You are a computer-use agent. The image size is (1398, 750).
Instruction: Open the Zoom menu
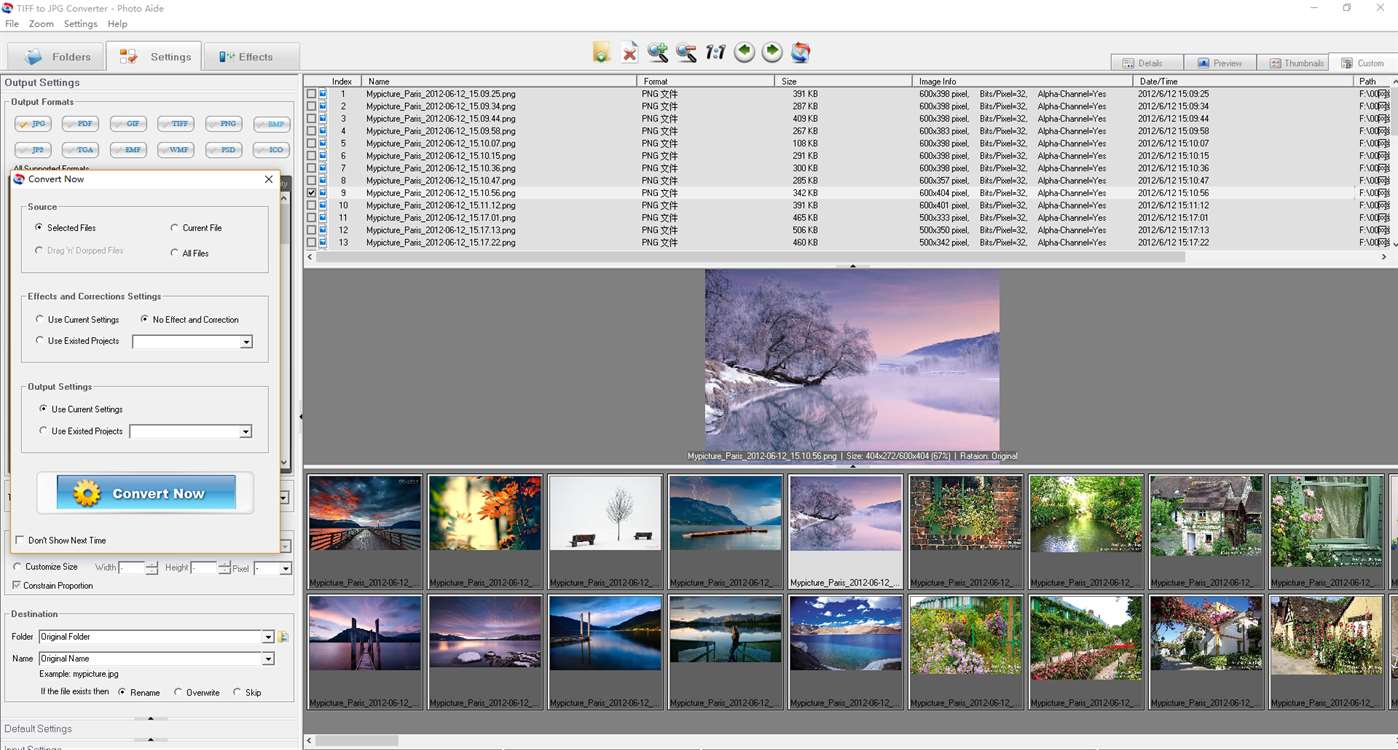pyautogui.click(x=41, y=24)
